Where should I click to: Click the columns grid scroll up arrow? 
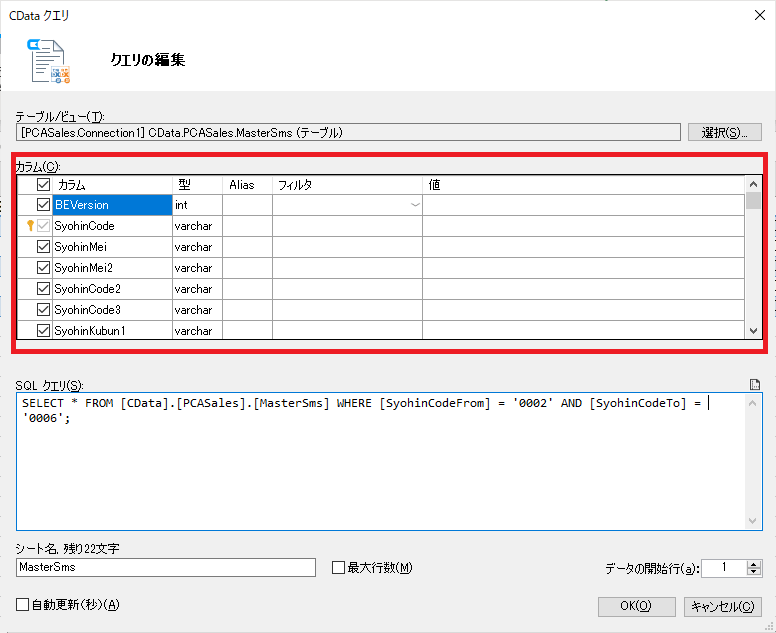pyautogui.click(x=753, y=184)
